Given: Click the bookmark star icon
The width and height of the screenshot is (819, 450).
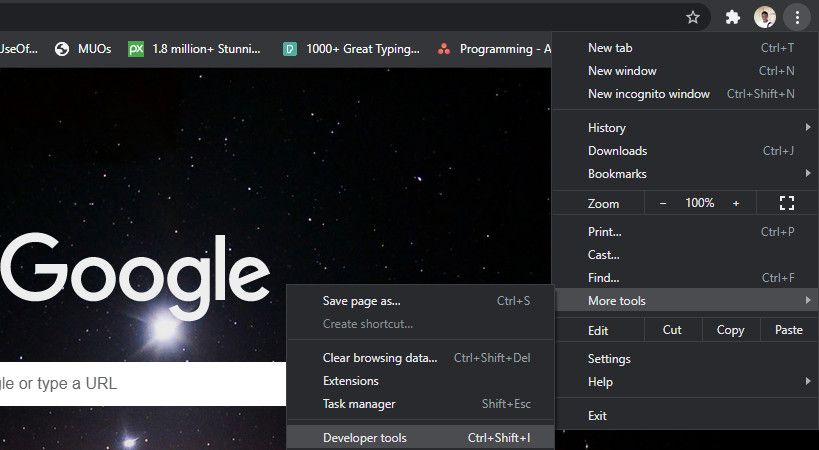Looking at the screenshot, I should [x=693, y=17].
